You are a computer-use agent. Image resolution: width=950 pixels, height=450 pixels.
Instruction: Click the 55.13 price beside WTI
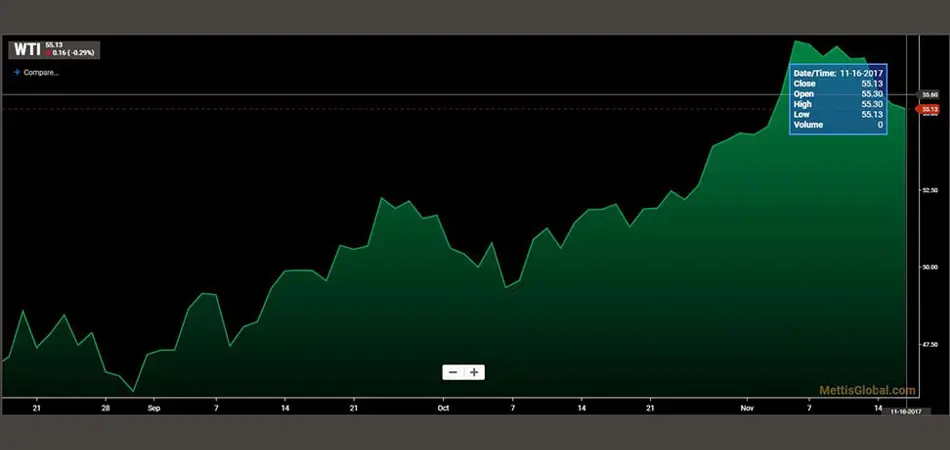54,45
